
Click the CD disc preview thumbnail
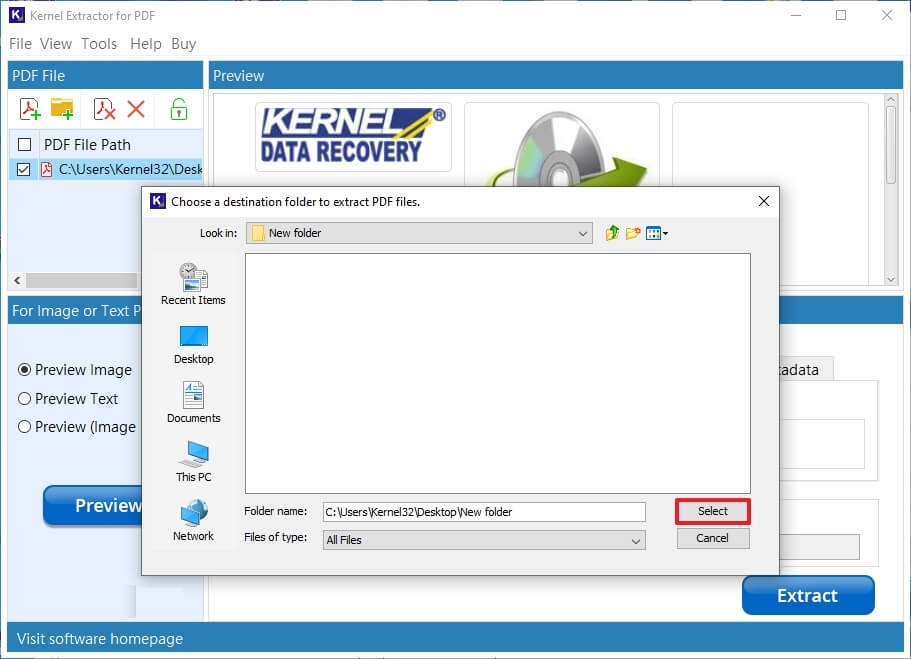[562, 145]
